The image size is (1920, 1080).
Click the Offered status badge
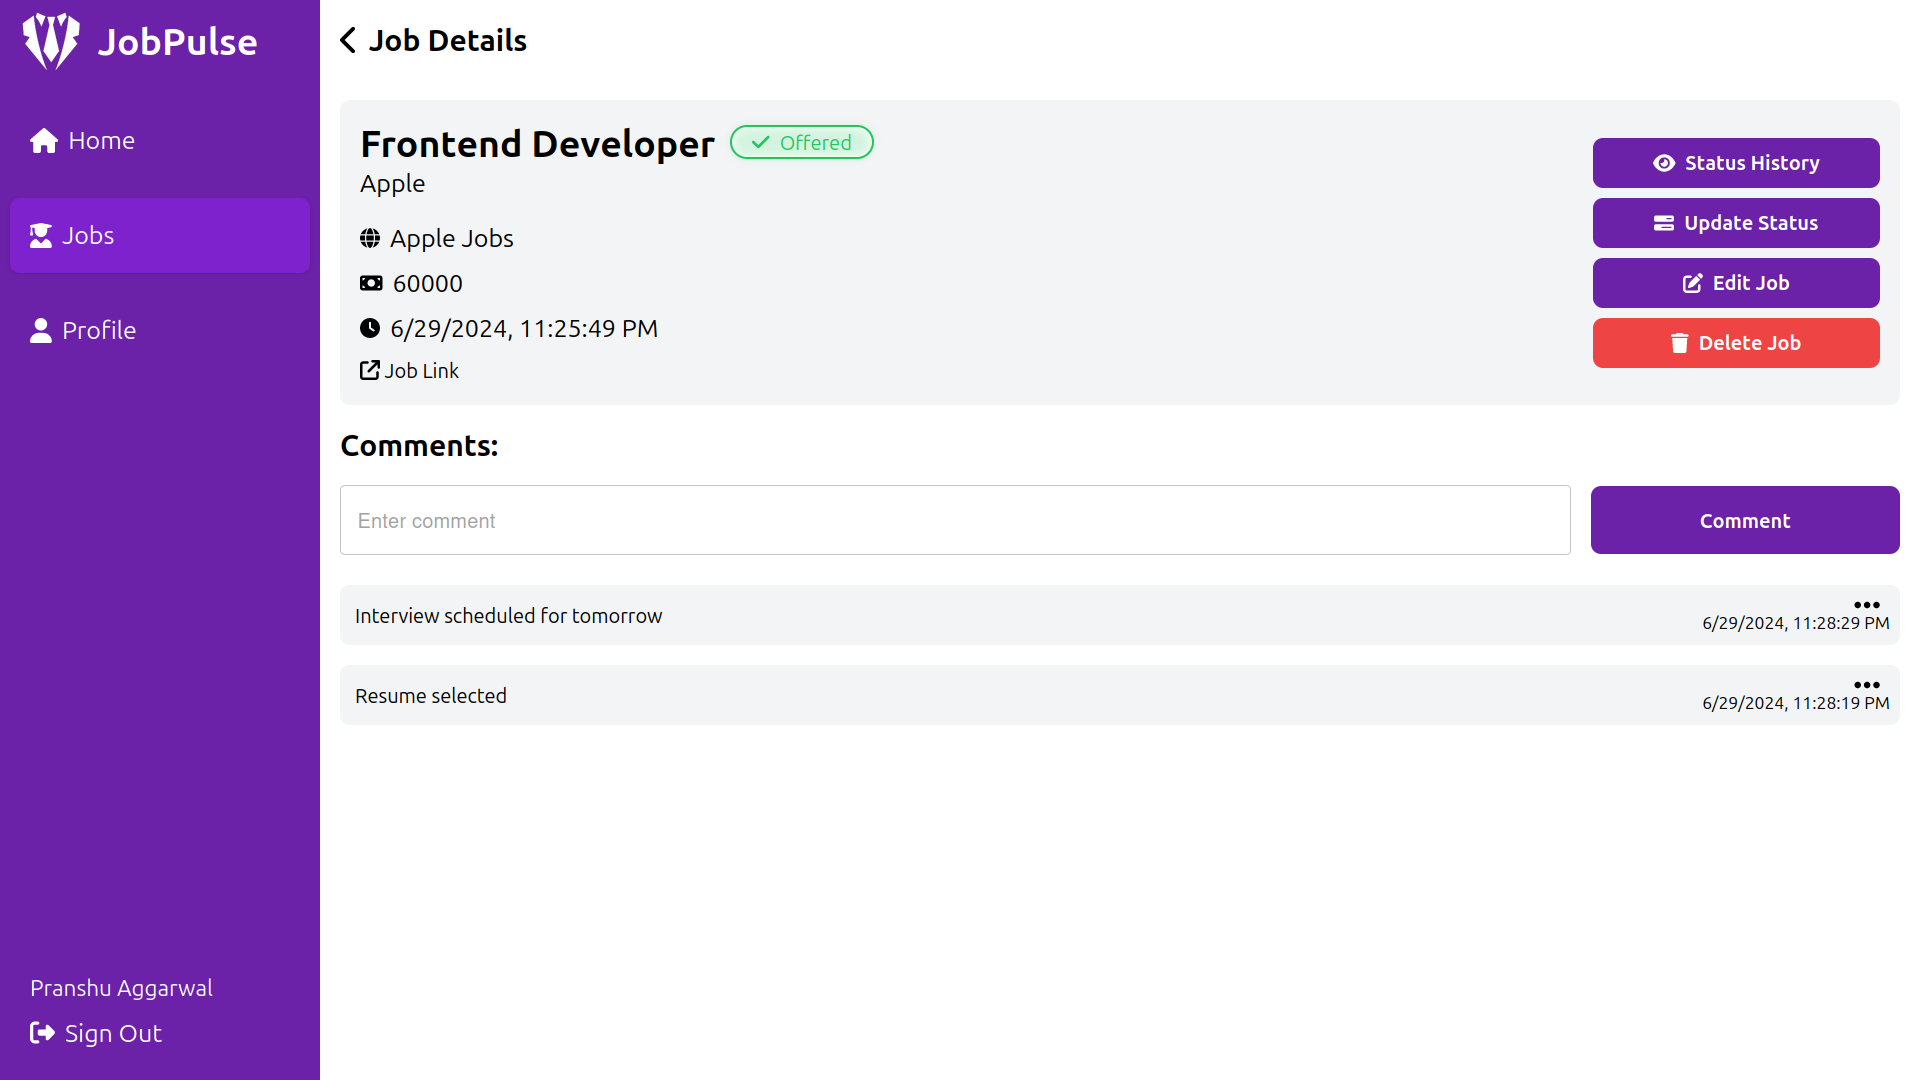[x=802, y=142]
